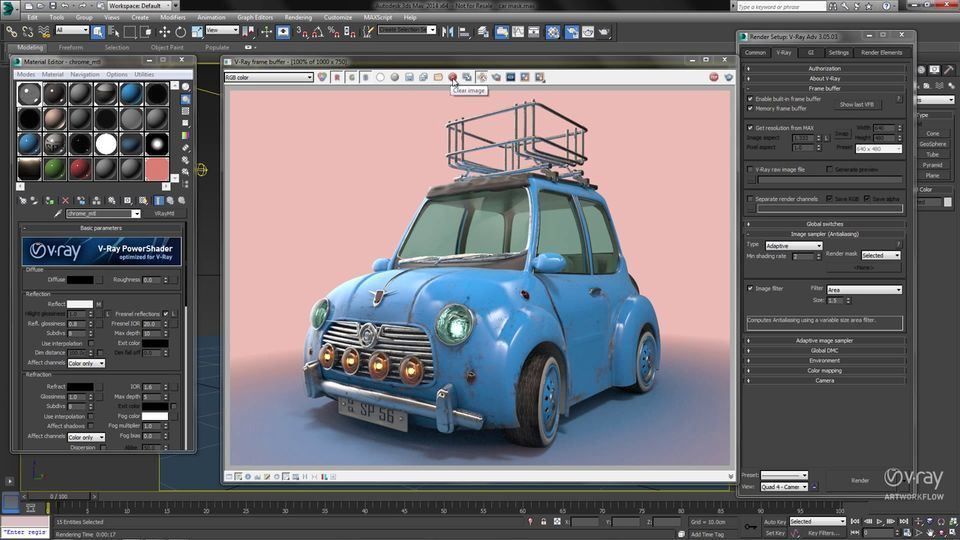Open the image sampler Type dropdown

pyautogui.click(x=793, y=245)
